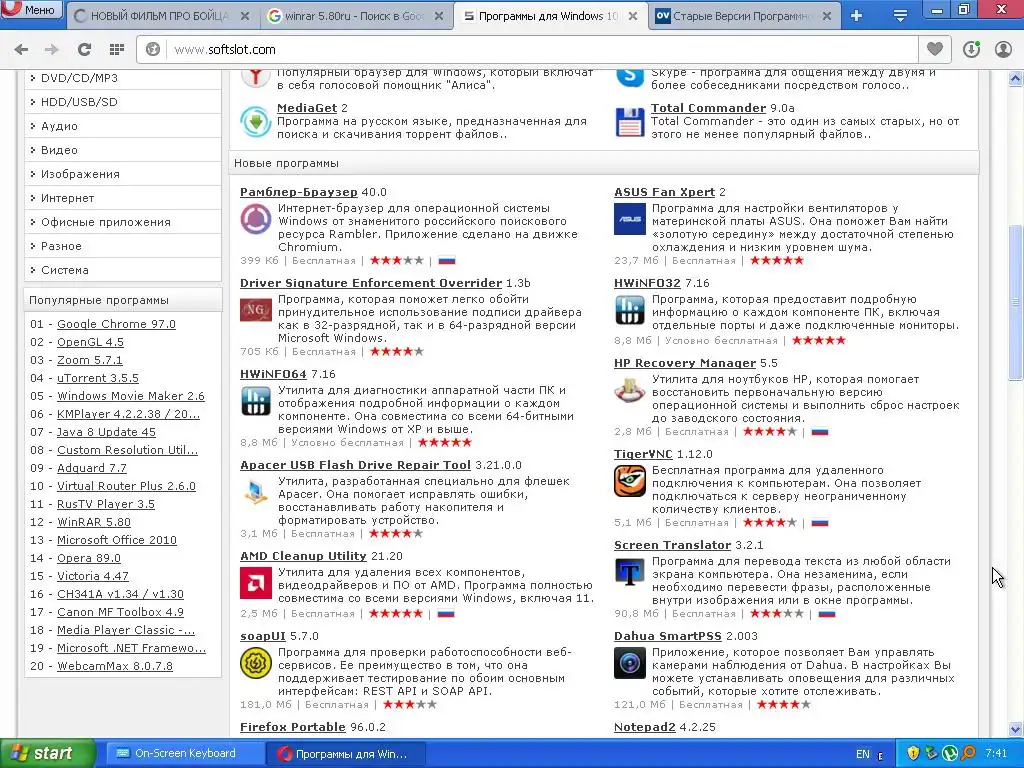Expand the Разное category
Image resolution: width=1024 pixels, height=768 pixels.
click(123, 246)
